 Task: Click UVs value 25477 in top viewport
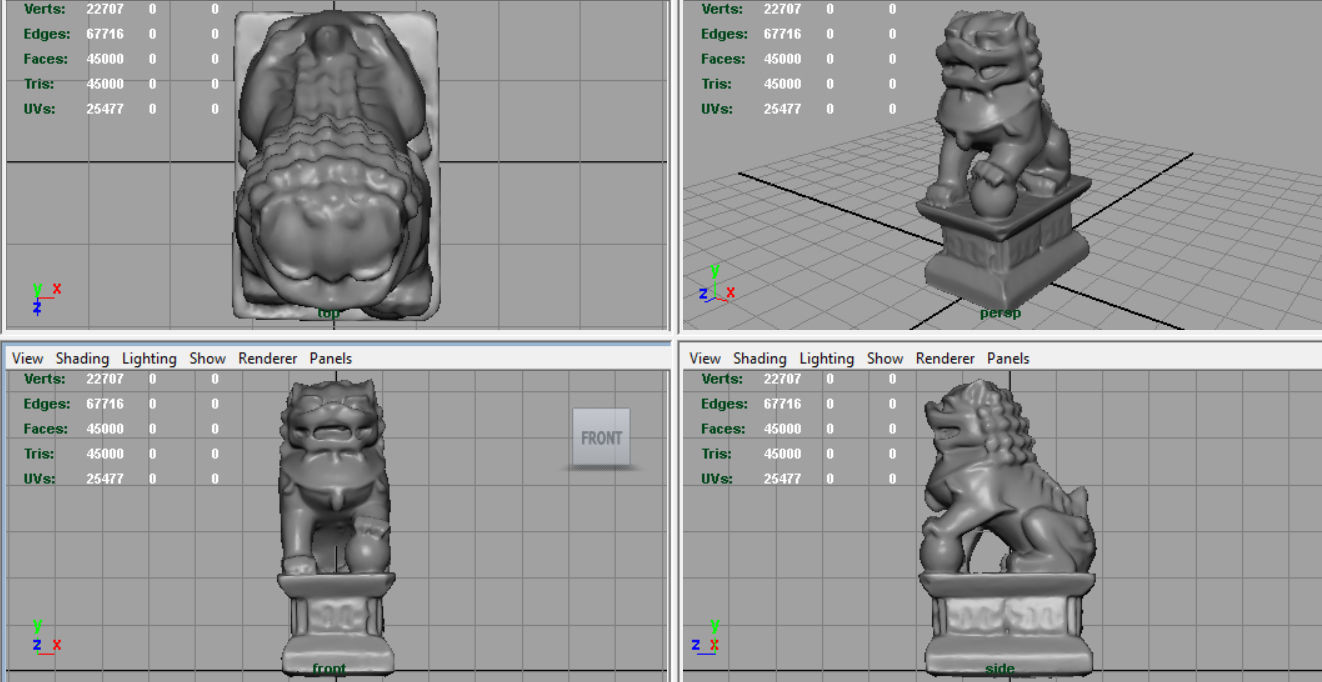(x=105, y=109)
